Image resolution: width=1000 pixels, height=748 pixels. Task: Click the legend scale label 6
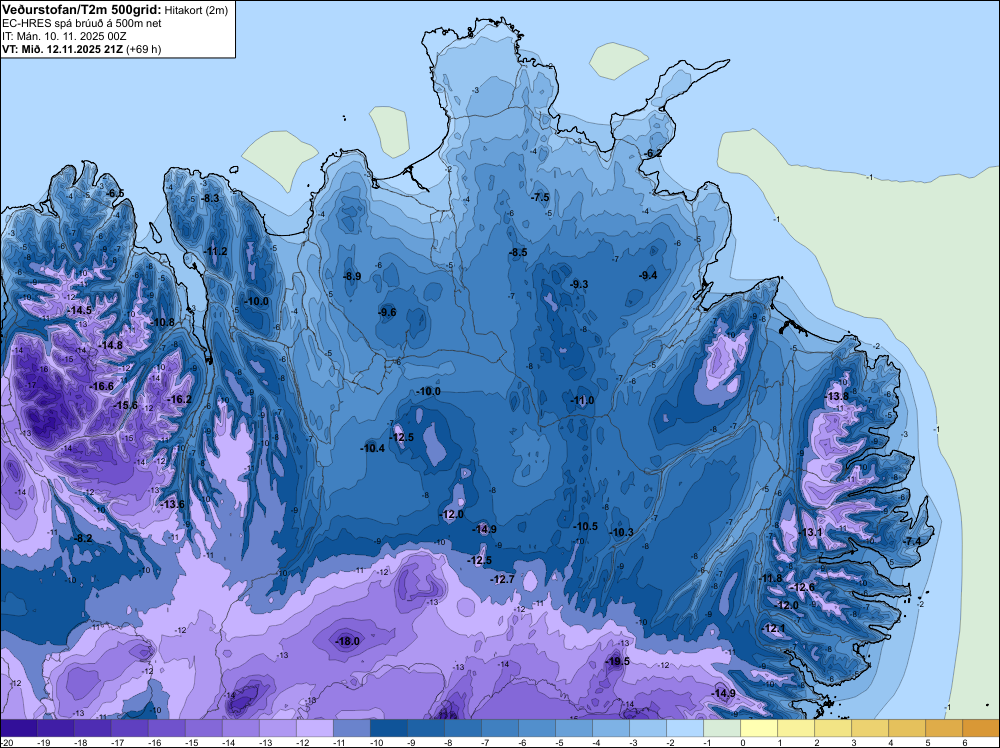pos(964,742)
